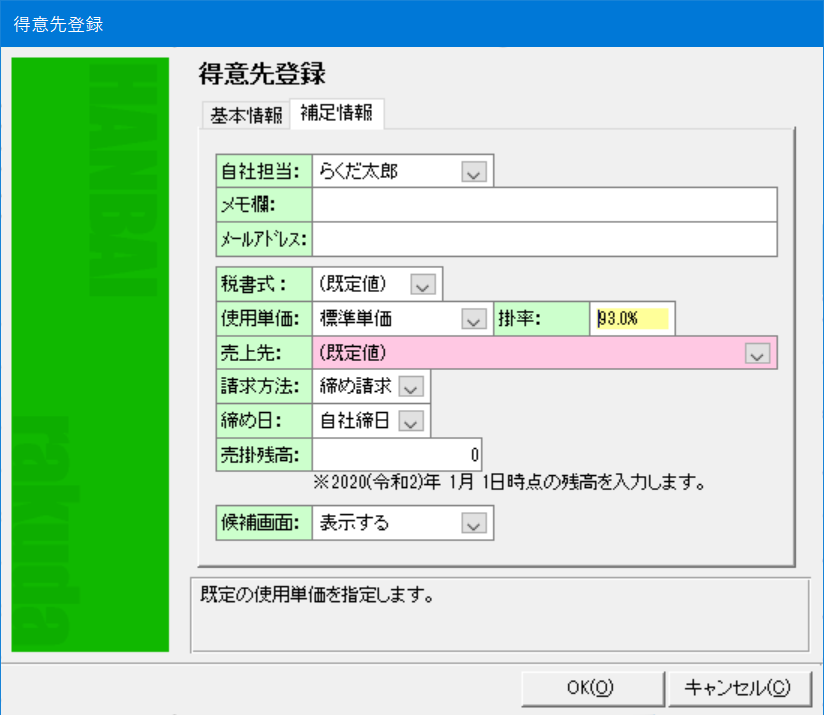The image size is (824, 715).
Task: Click the 得意先登録 heading above the tabs
Action: pyautogui.click(x=262, y=74)
